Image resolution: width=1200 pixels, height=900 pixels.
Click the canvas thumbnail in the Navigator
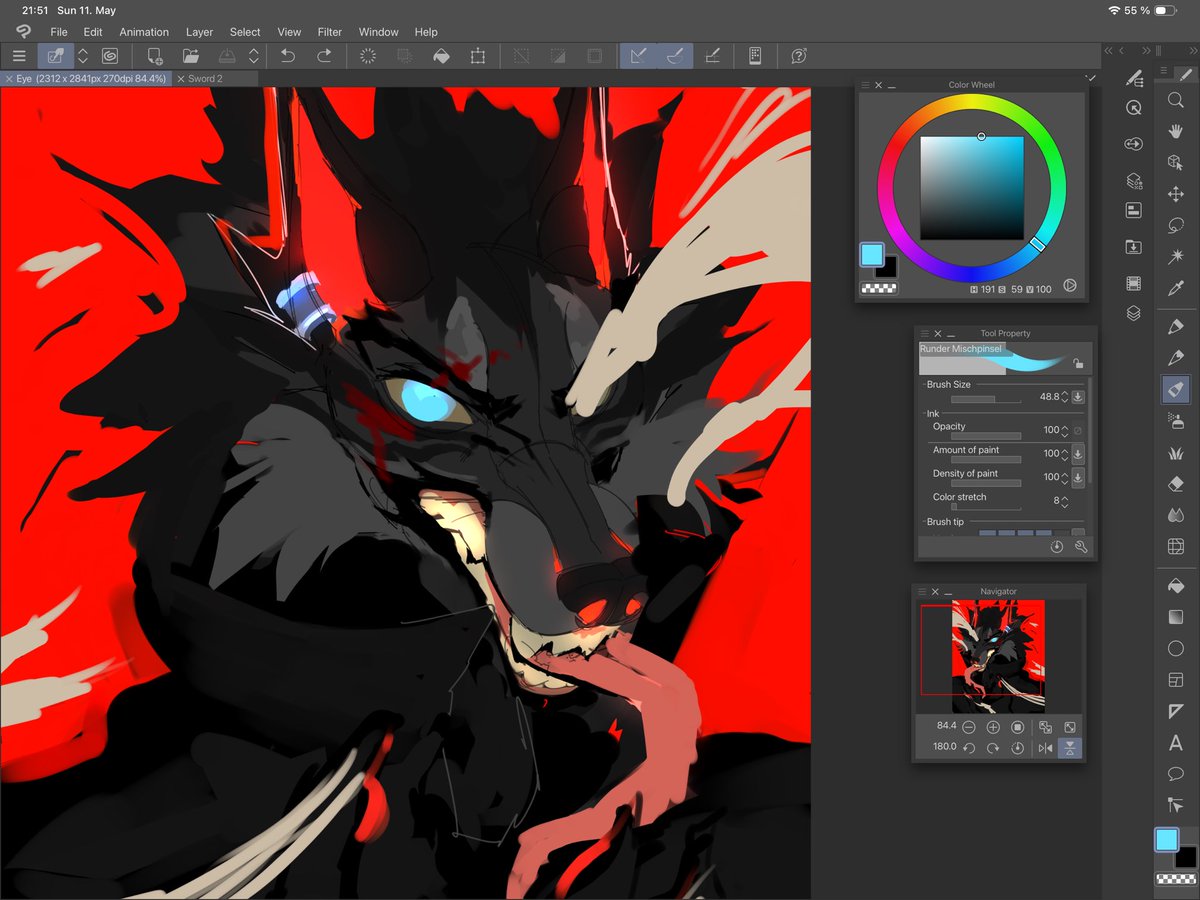(x=999, y=656)
